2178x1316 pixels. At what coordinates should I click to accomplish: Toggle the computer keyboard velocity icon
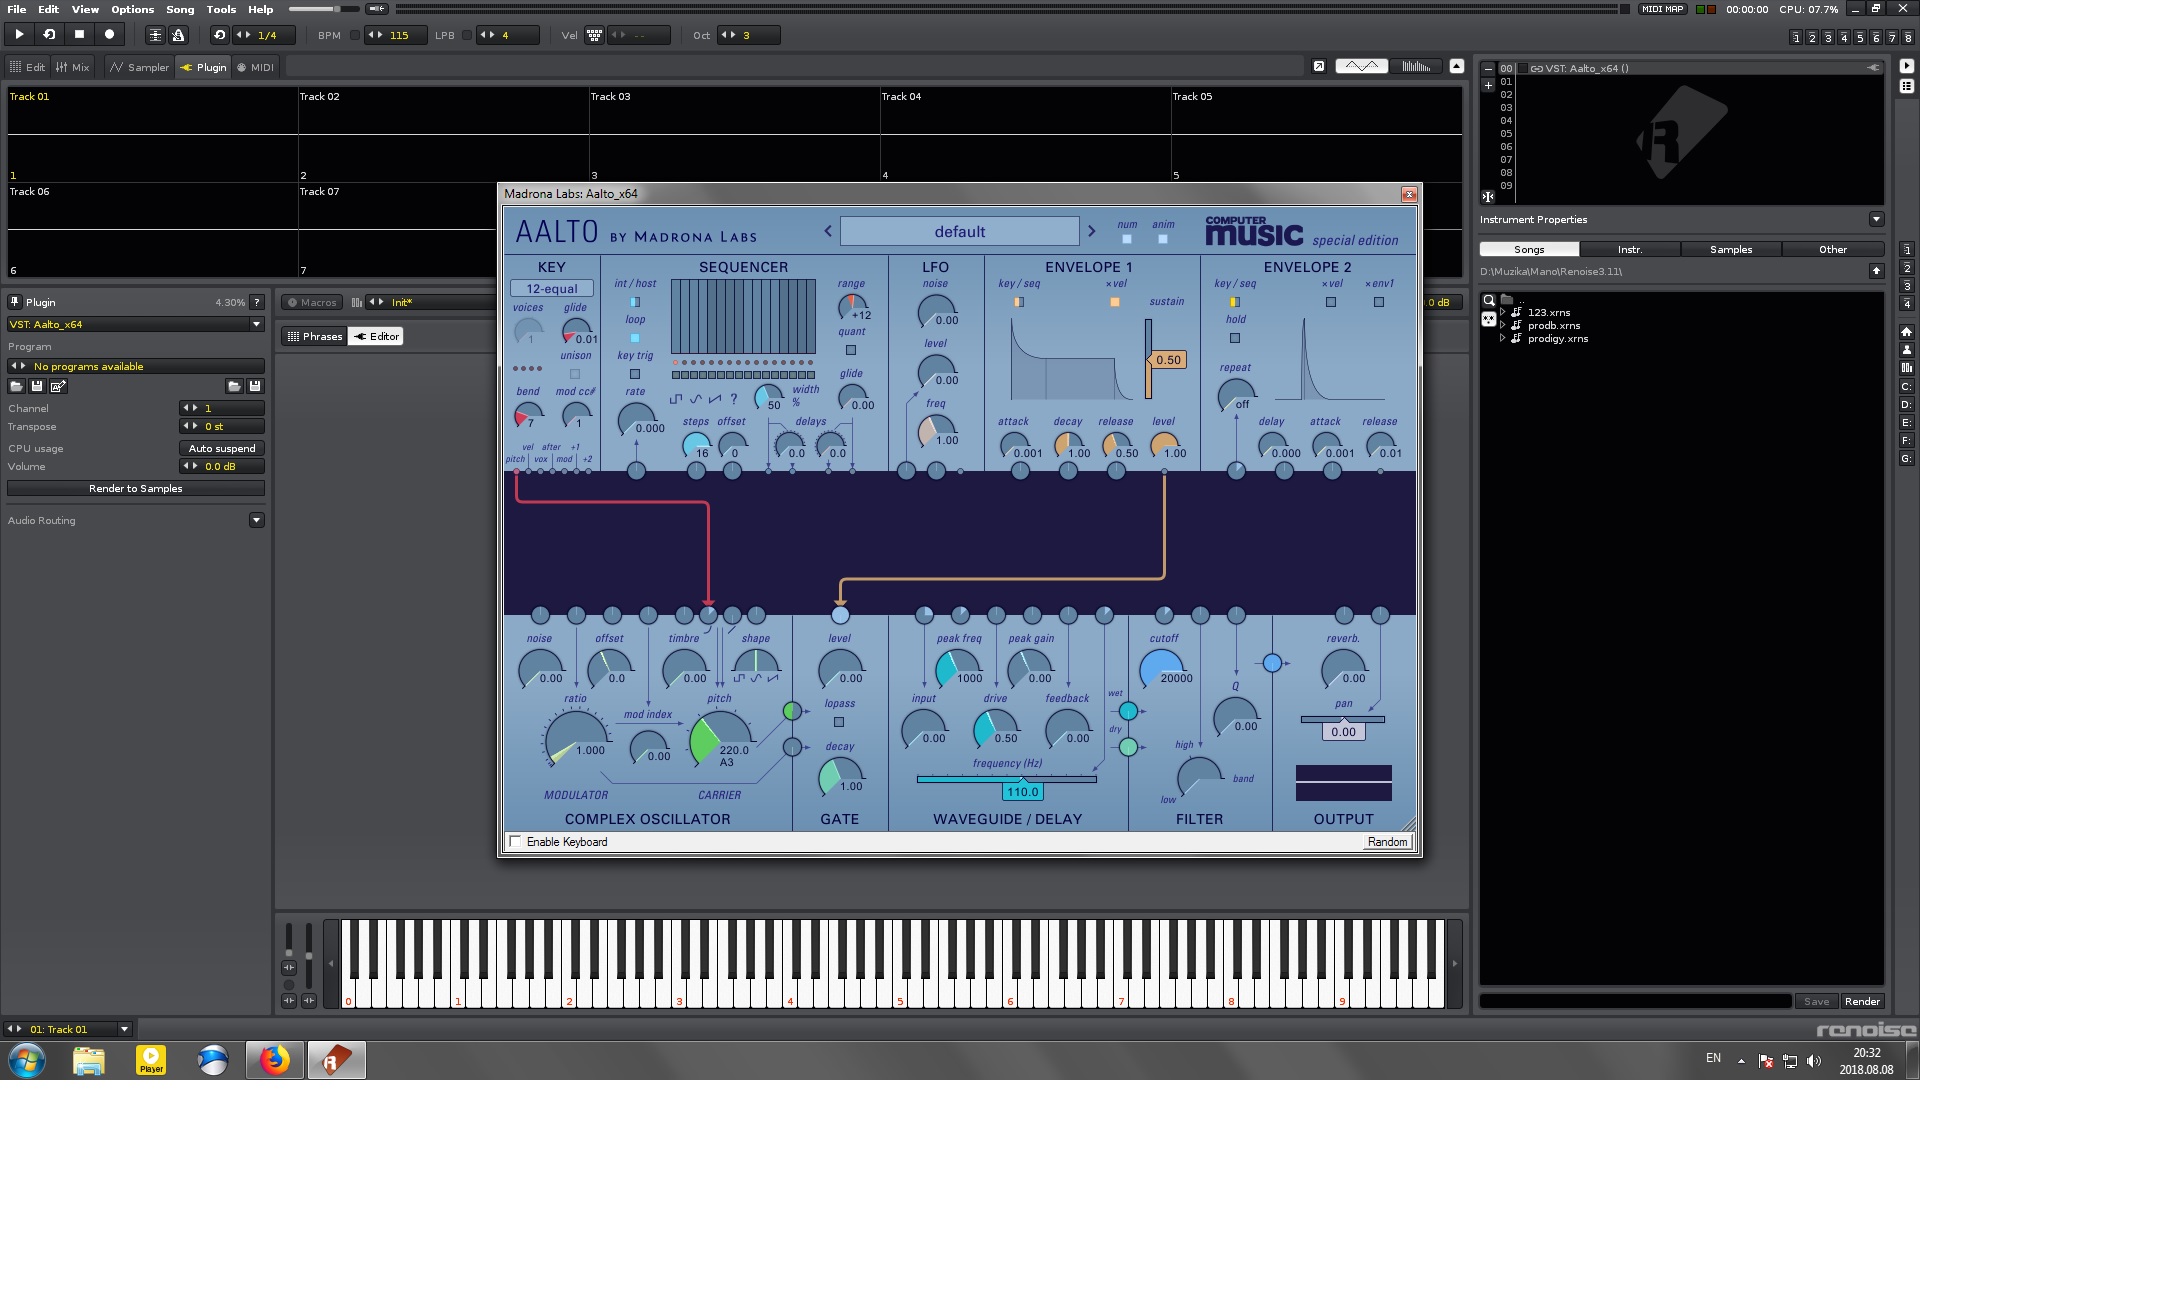tap(595, 35)
